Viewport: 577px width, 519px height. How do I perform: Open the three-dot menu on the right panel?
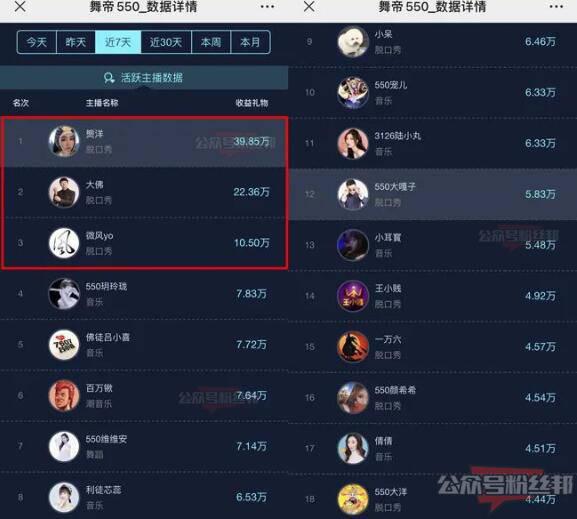click(556, 7)
